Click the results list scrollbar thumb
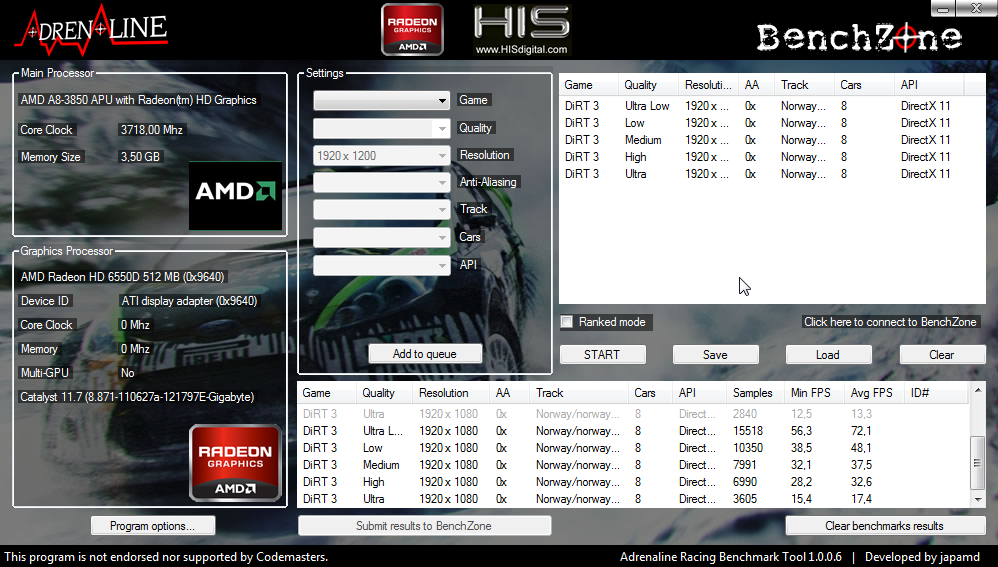 pos(978,463)
